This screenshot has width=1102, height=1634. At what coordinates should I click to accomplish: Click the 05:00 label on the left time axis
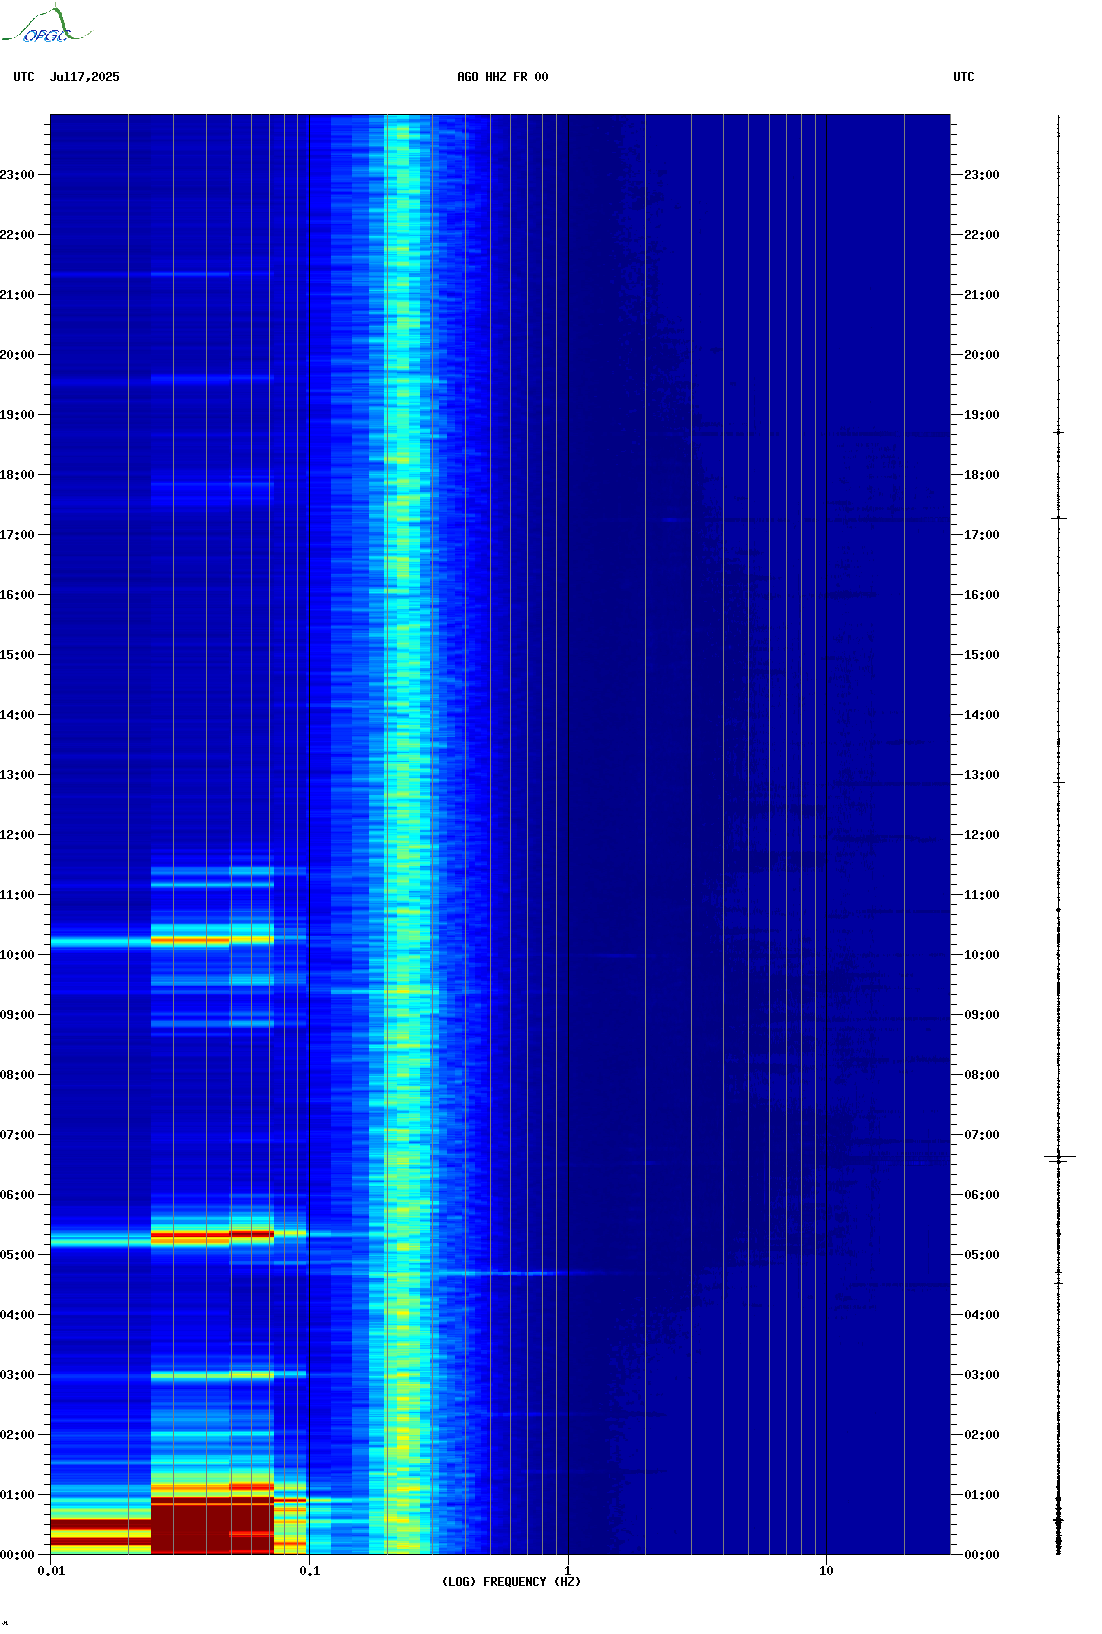click(x=17, y=1255)
